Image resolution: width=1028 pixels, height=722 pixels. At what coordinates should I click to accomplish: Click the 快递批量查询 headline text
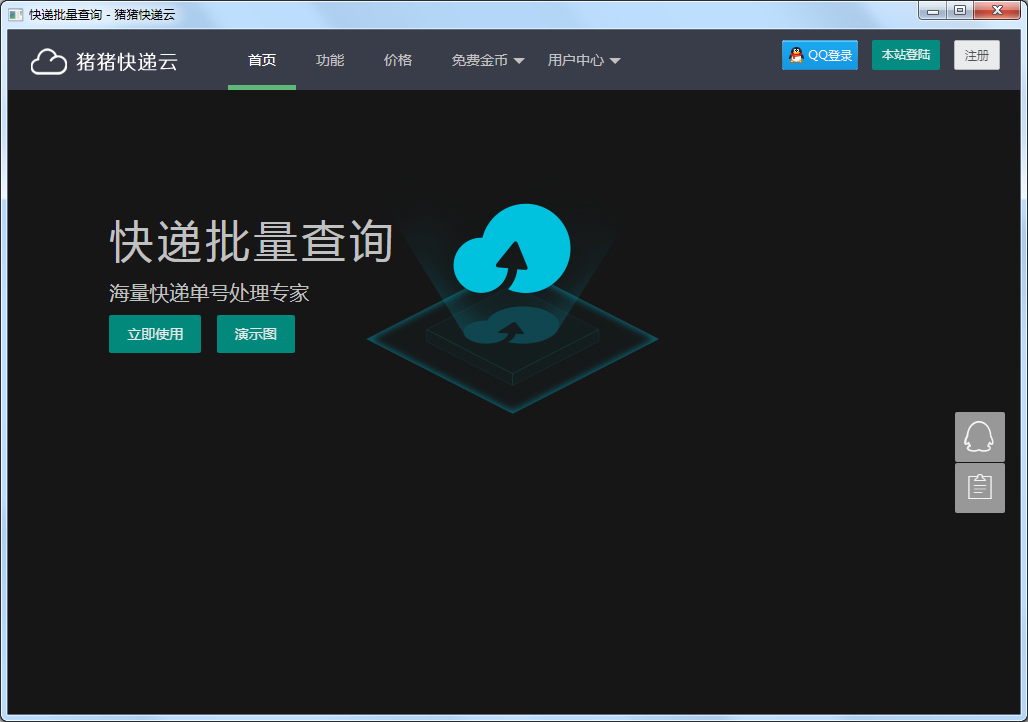pos(251,242)
